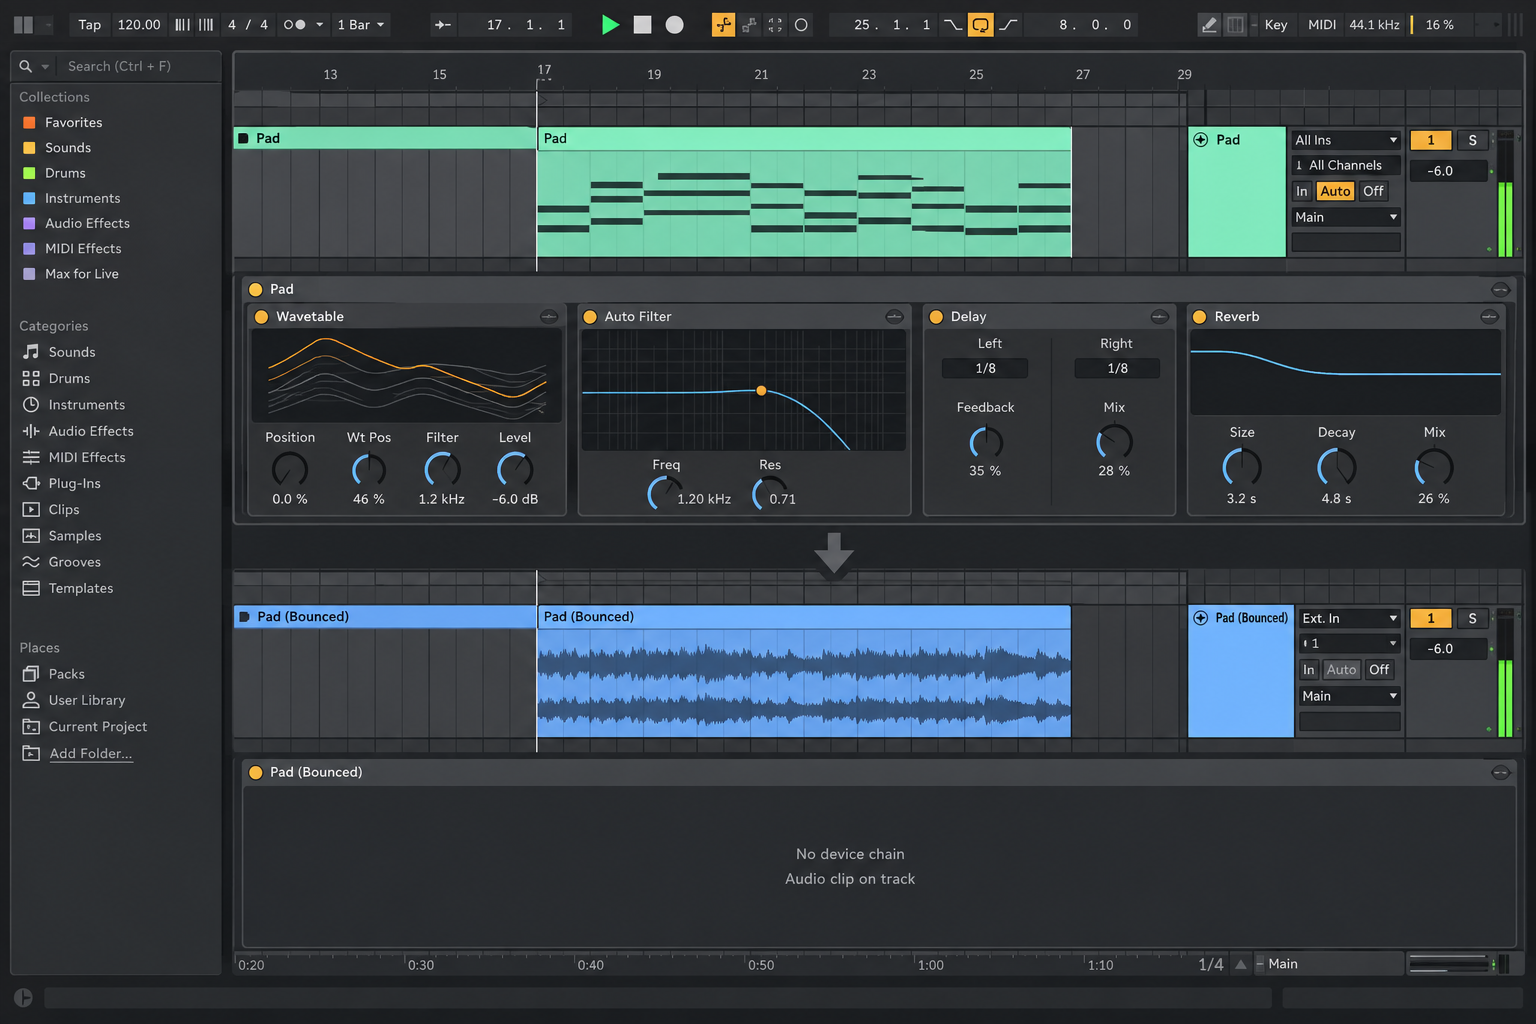The width and height of the screenshot is (1536, 1024).
Task: Stop playback with the Stop button
Action: click(642, 25)
